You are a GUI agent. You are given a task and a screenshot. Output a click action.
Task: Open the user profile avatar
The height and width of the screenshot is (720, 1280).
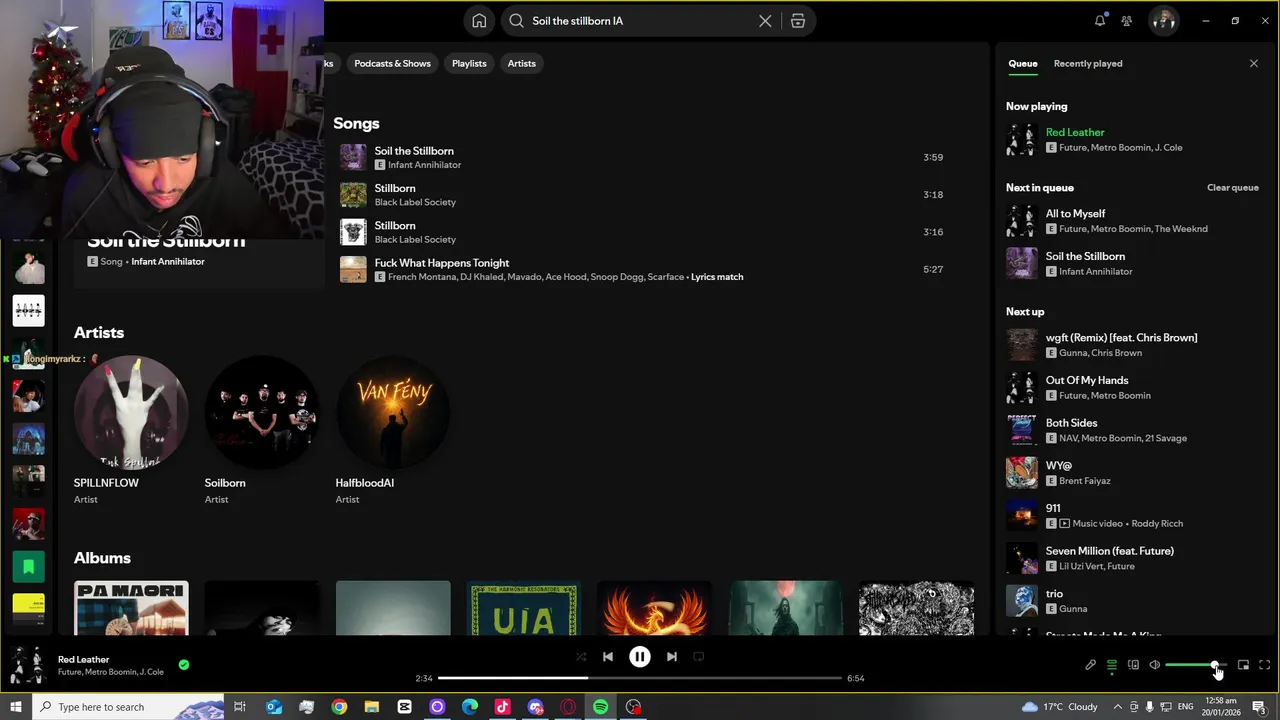tap(1163, 21)
